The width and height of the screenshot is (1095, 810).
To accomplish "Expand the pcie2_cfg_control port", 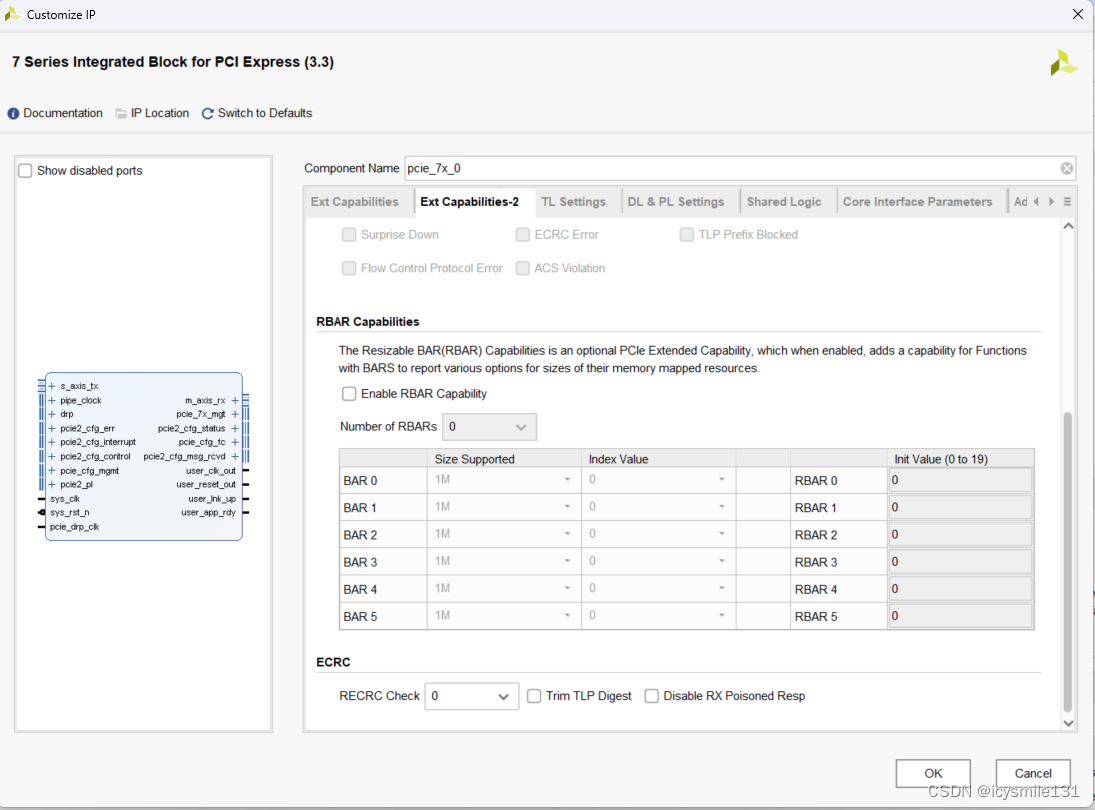I will tap(51, 456).
